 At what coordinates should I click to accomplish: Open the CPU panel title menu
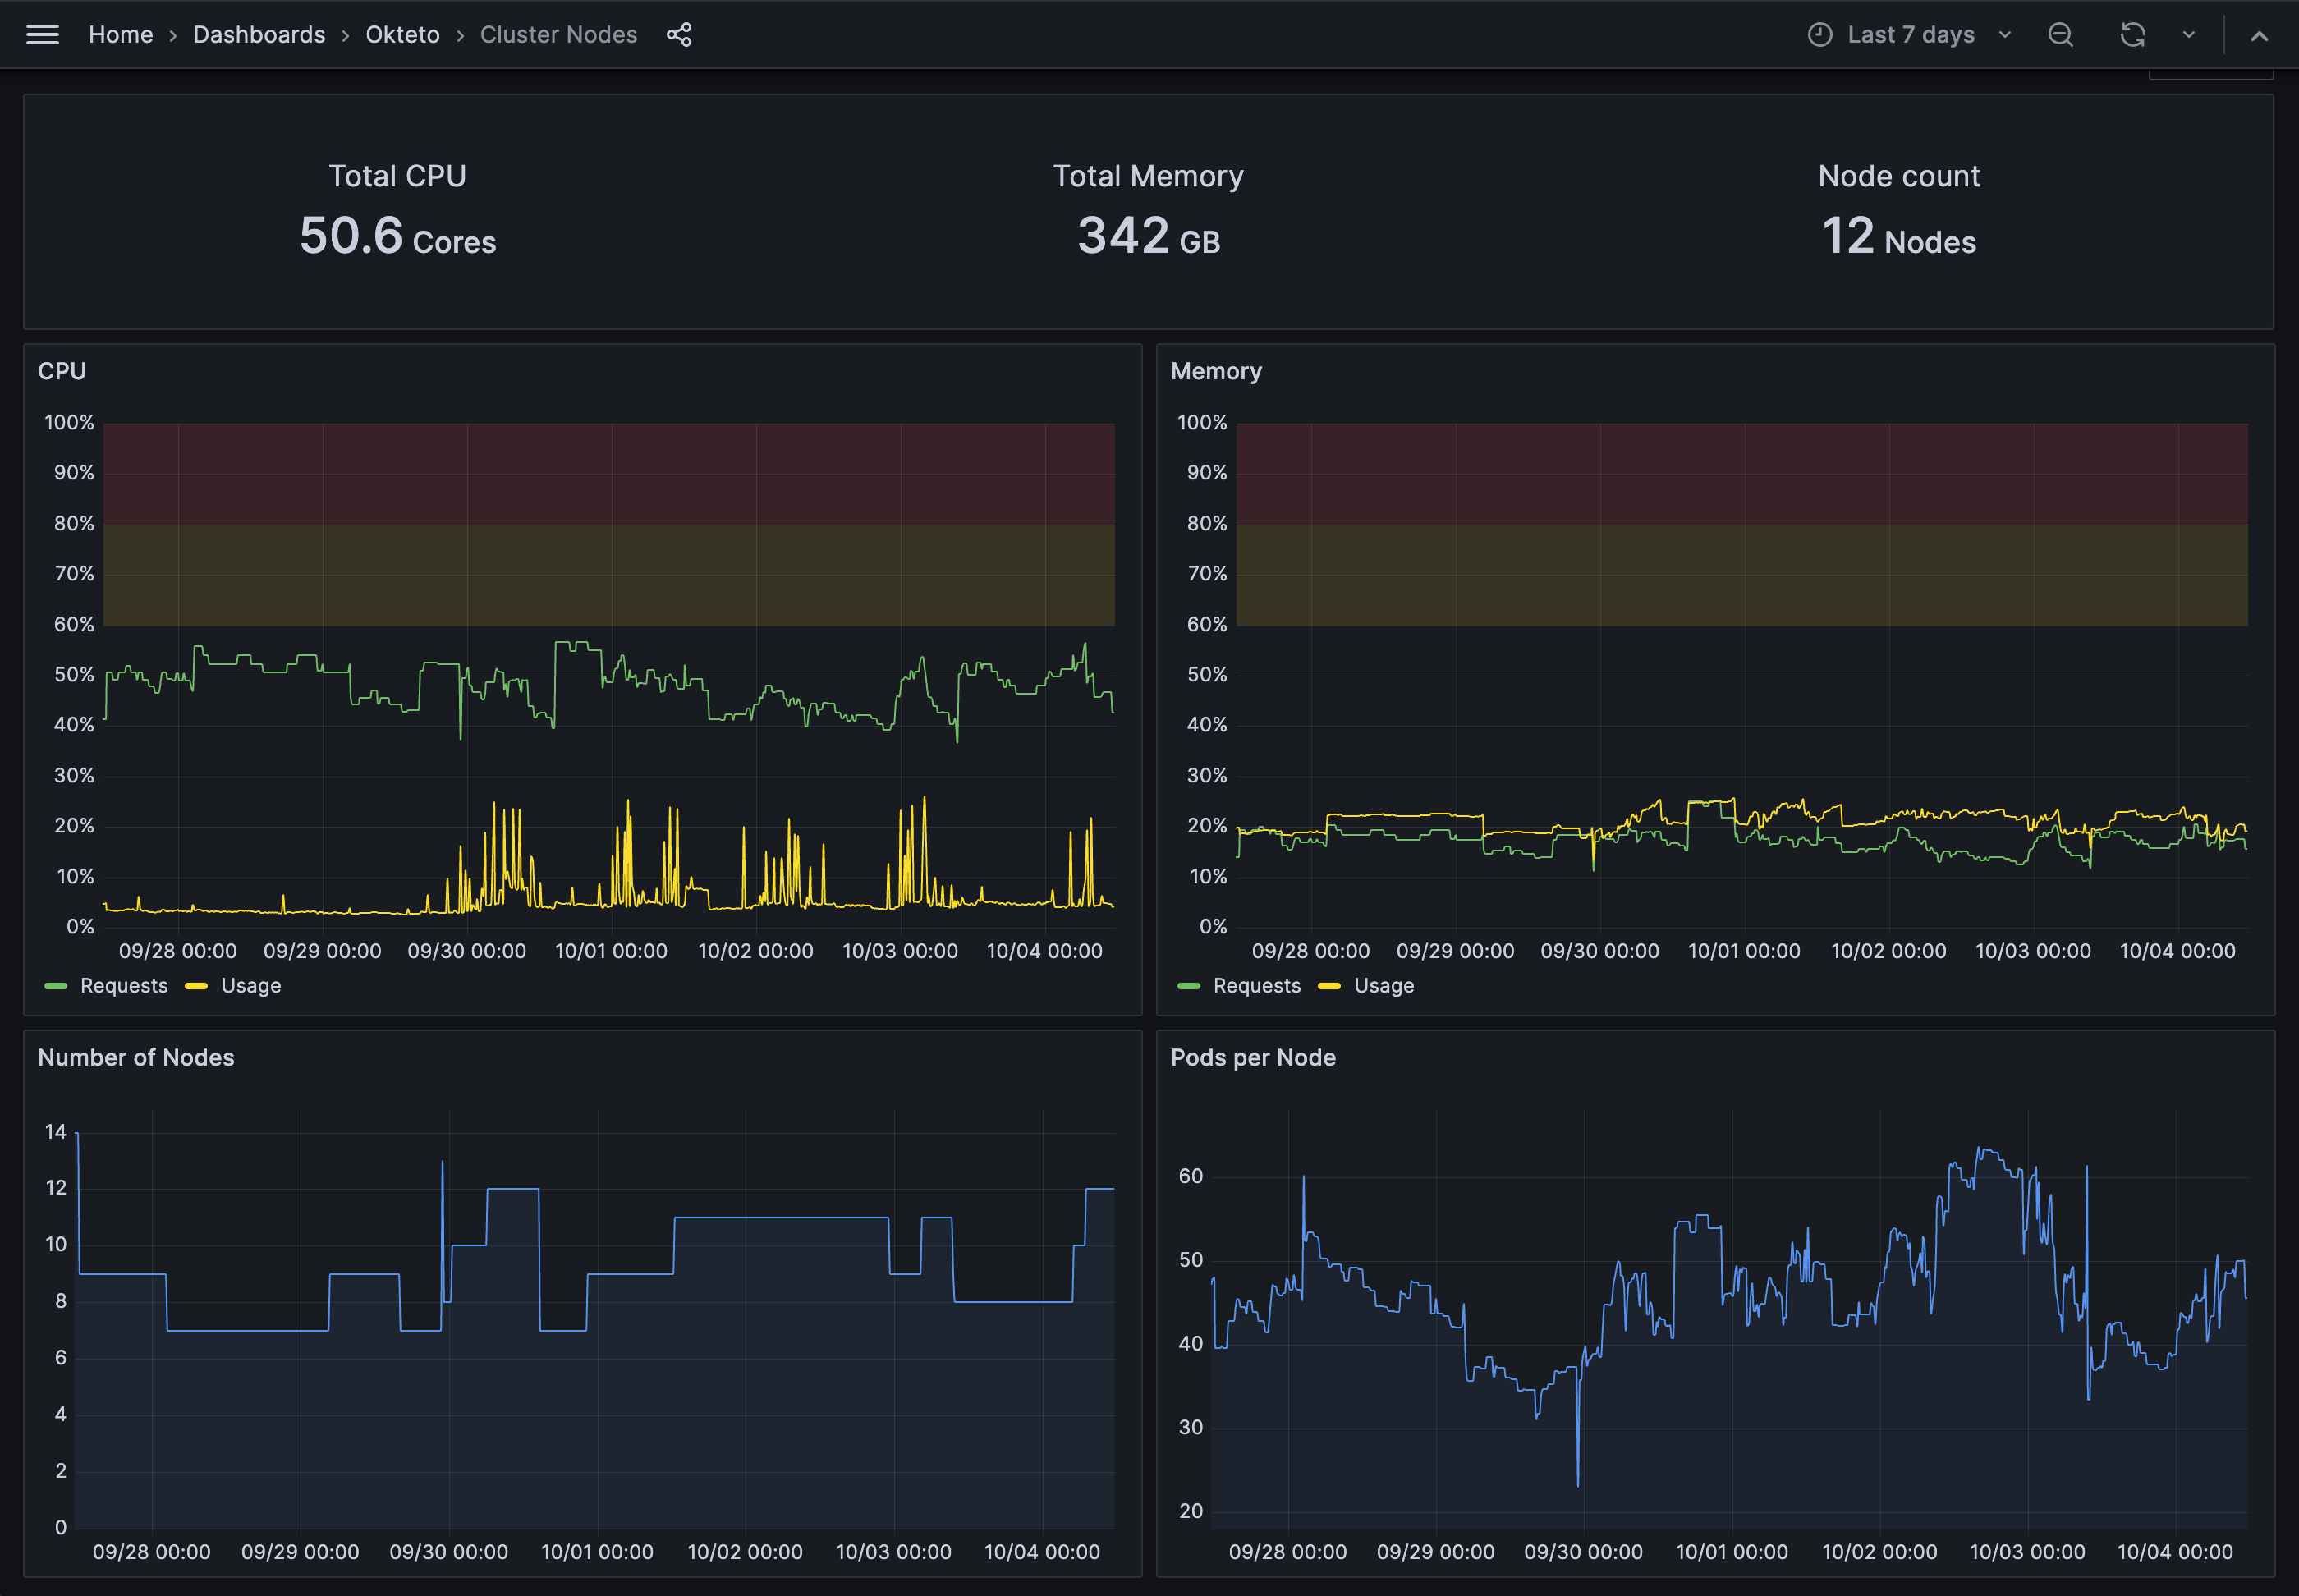click(61, 370)
